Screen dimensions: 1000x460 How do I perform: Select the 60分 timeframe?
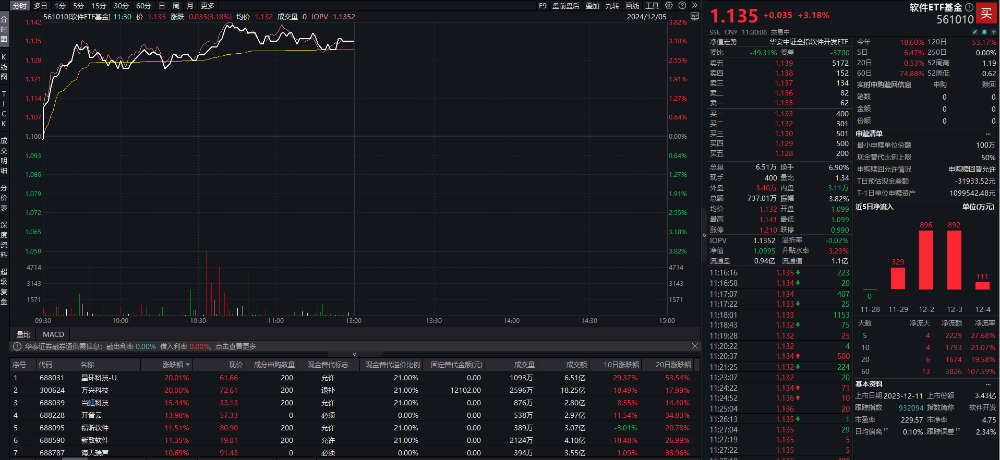coord(143,5)
